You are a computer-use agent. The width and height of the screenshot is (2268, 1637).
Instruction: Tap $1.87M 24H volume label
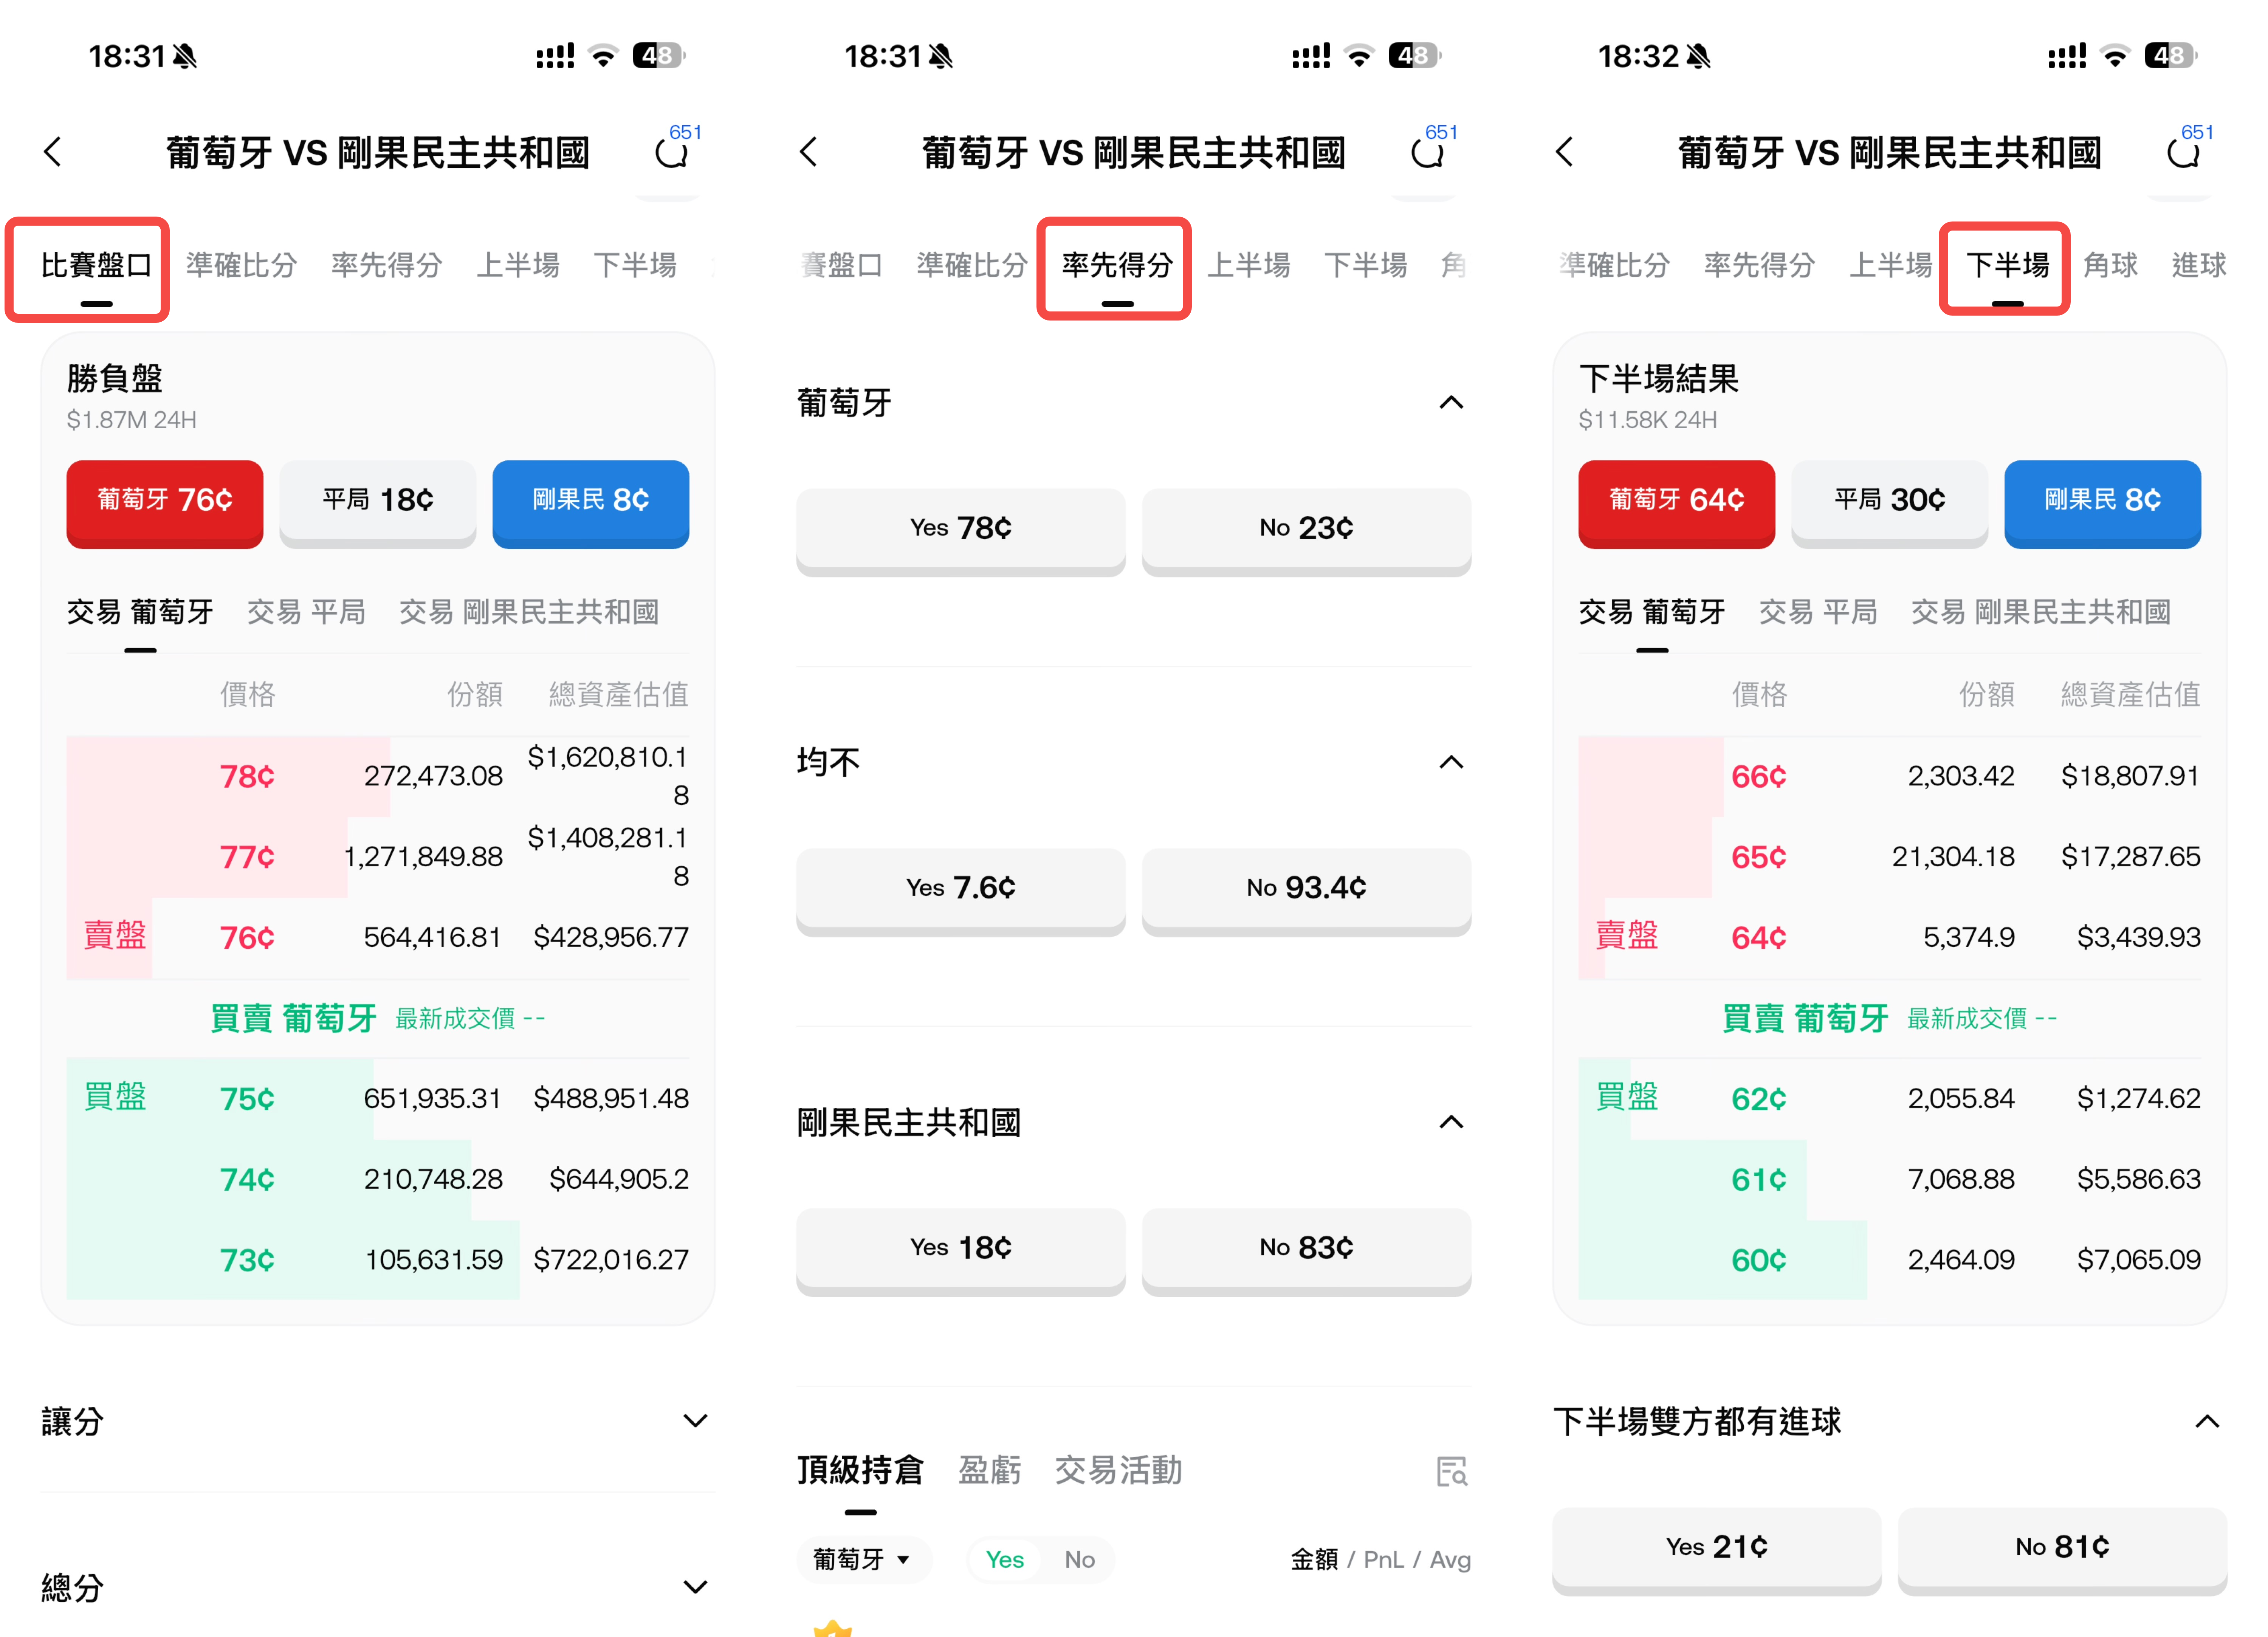pyautogui.click(x=131, y=420)
